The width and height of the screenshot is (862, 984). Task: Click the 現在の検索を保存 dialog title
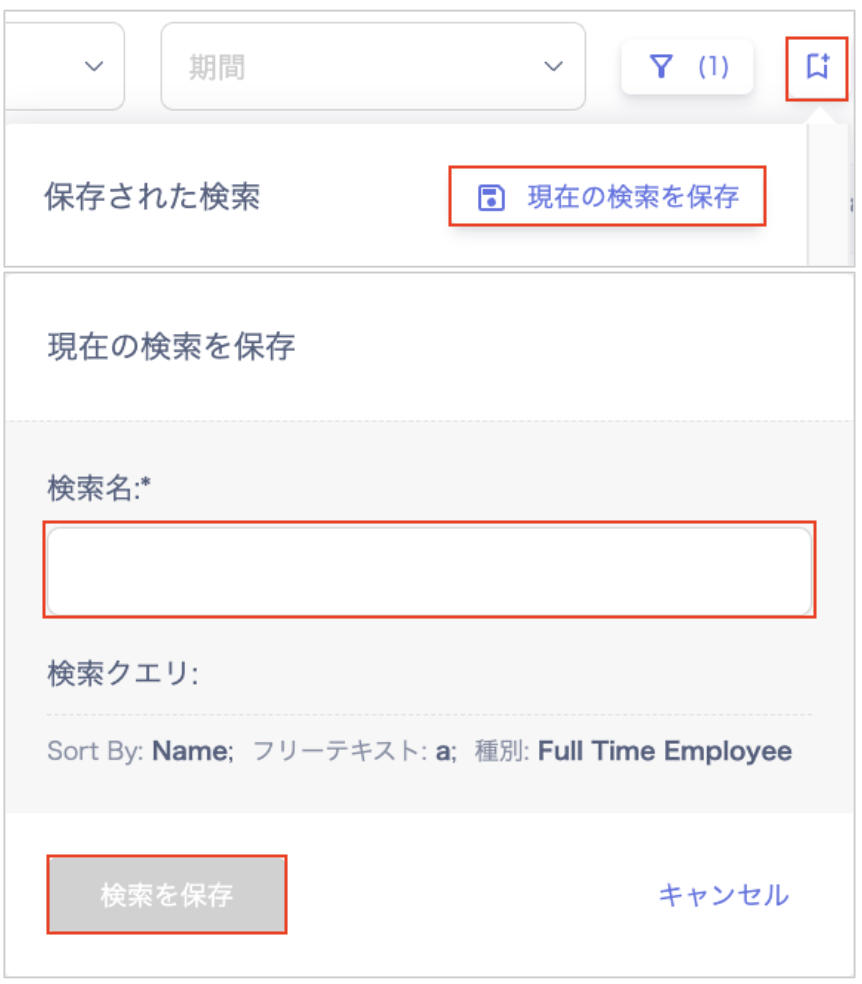tap(171, 347)
